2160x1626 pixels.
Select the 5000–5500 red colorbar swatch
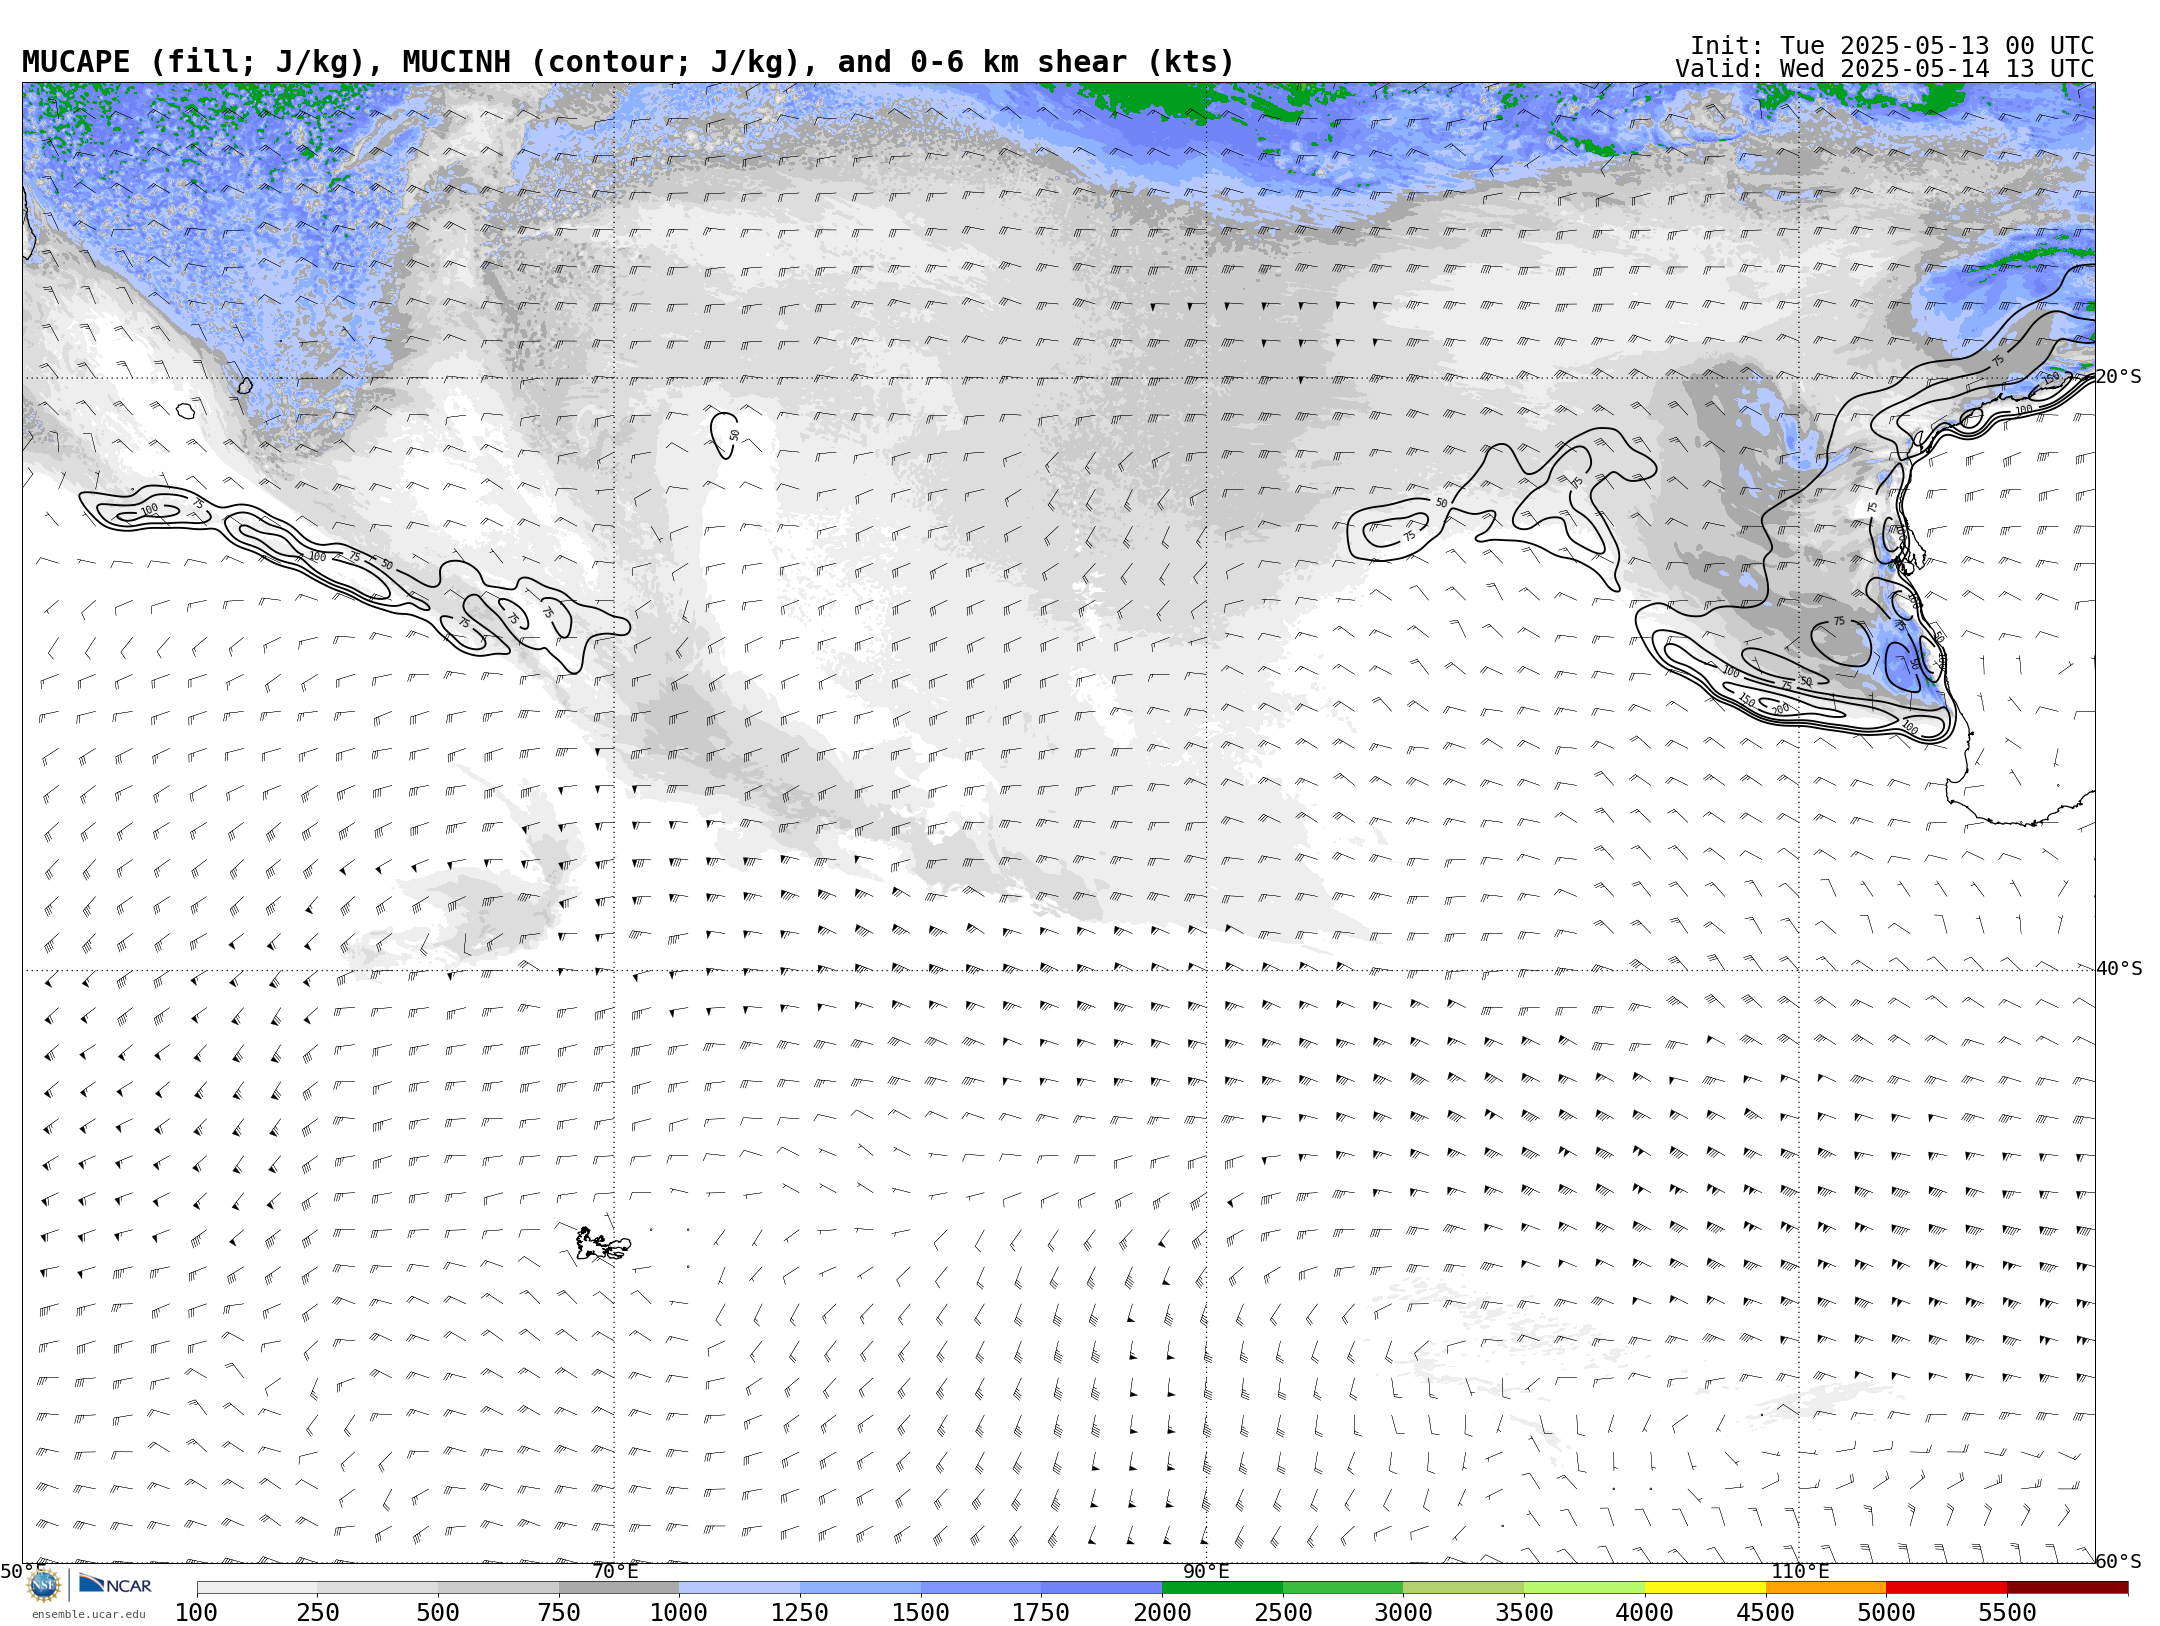tap(1947, 1588)
